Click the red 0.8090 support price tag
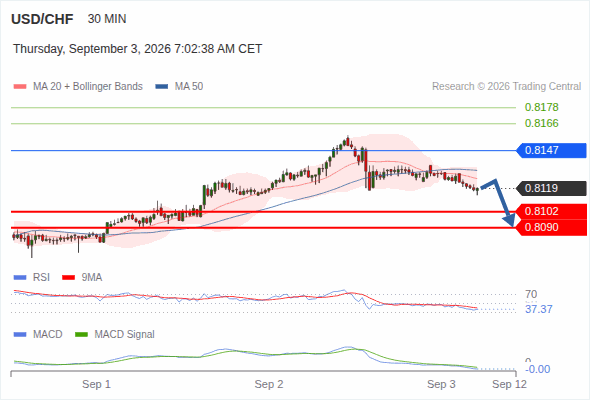 pyautogui.click(x=552, y=228)
